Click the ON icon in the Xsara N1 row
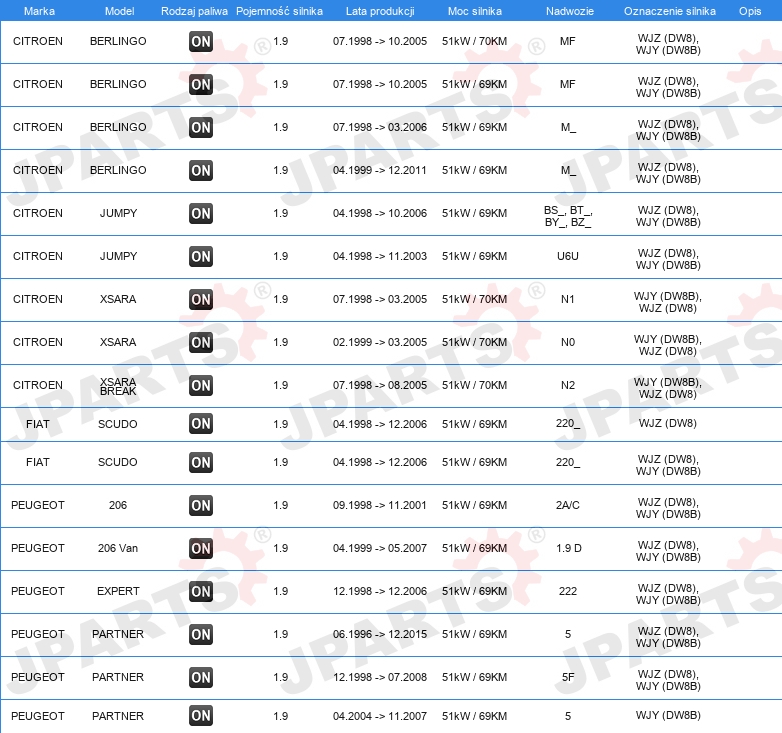 coord(201,299)
